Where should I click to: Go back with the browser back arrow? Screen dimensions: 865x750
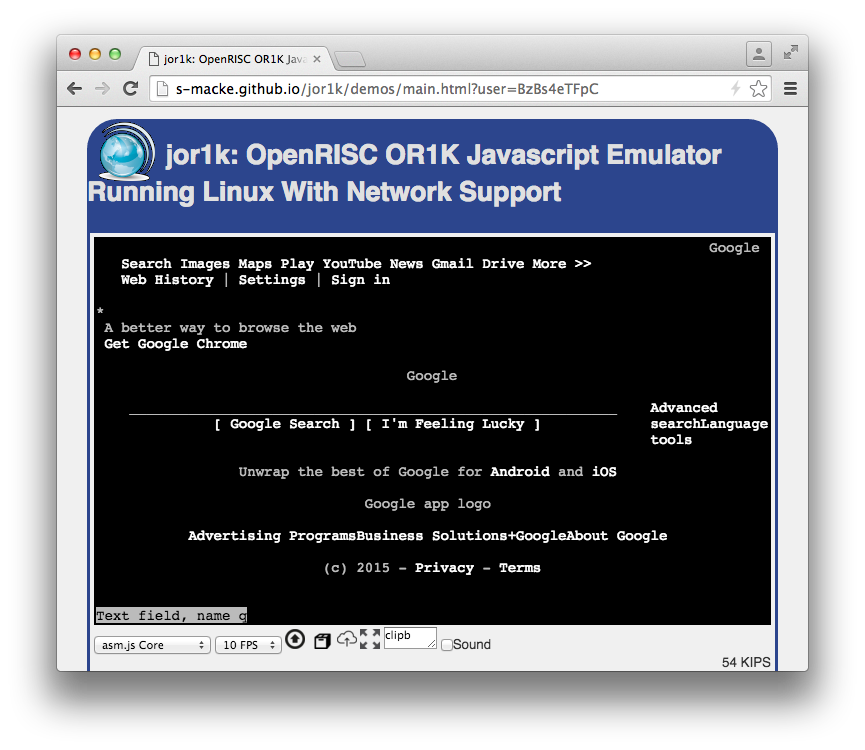tap(74, 88)
